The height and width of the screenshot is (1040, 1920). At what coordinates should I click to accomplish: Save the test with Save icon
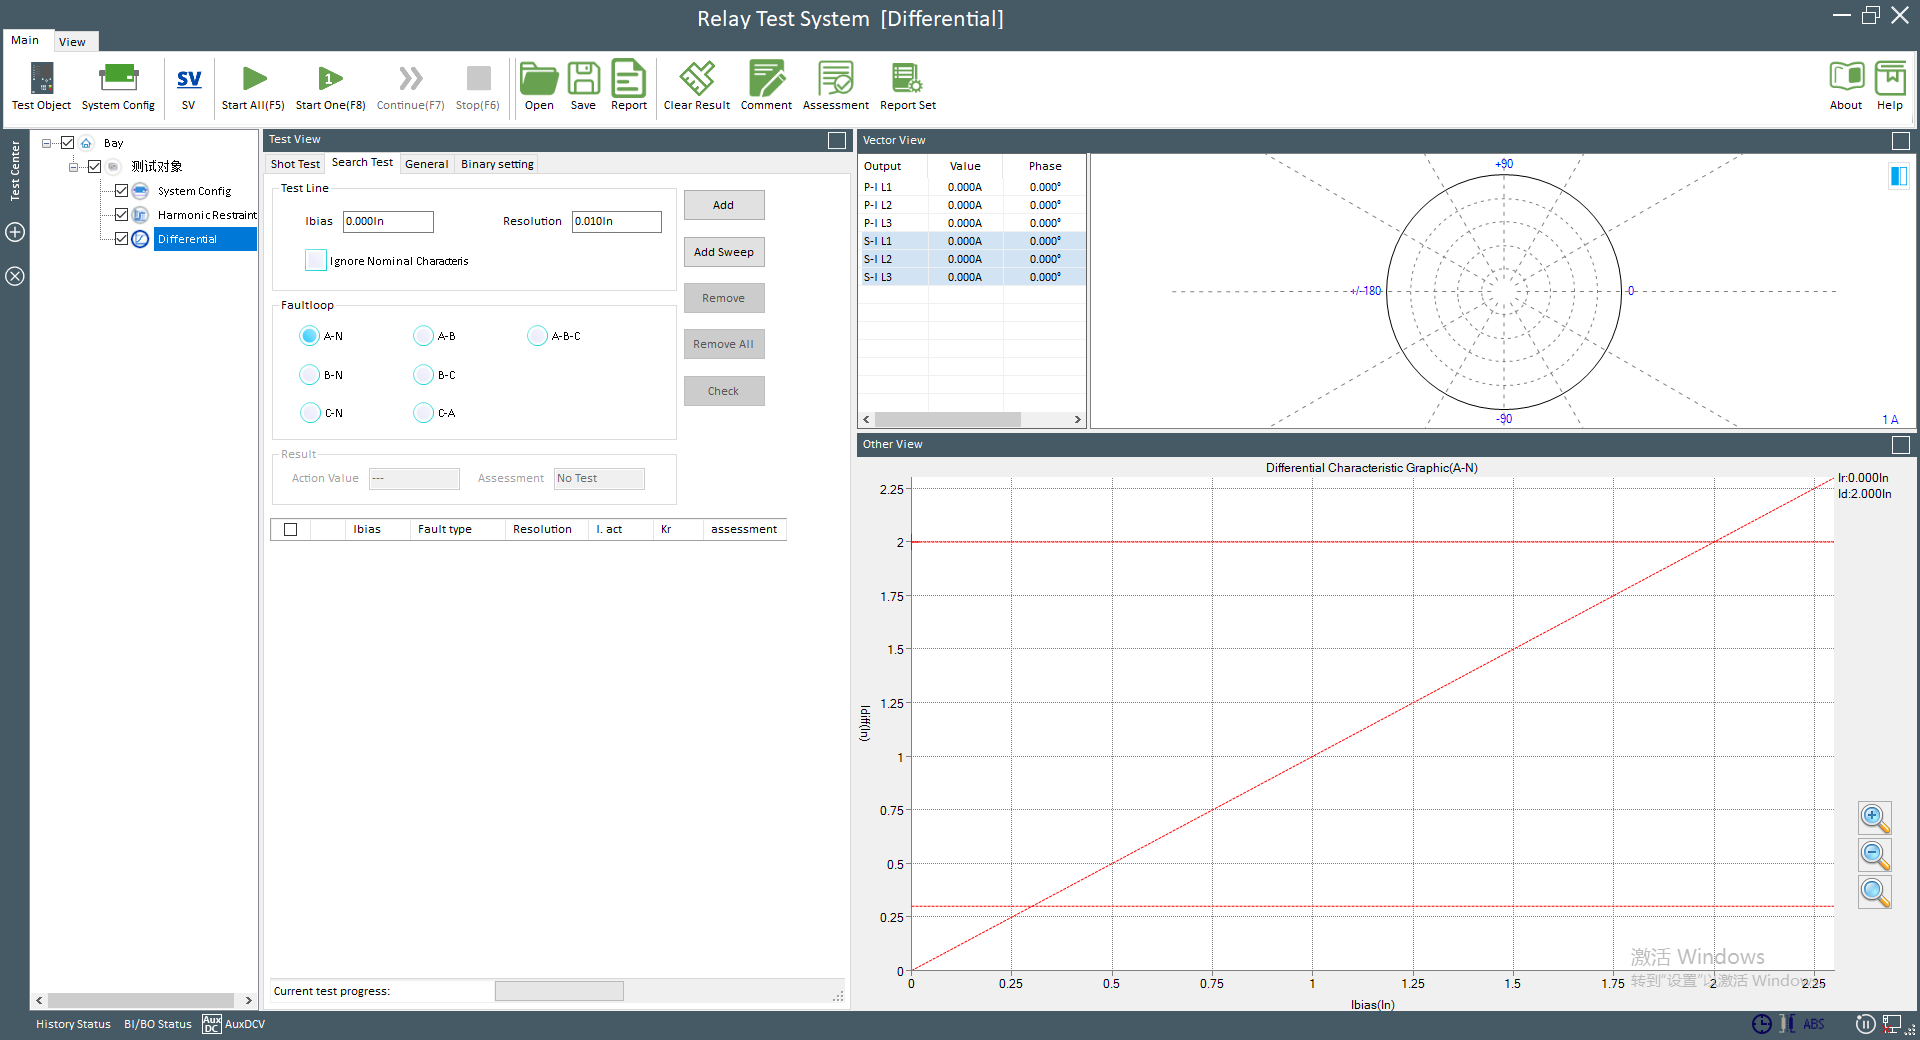[x=583, y=86]
